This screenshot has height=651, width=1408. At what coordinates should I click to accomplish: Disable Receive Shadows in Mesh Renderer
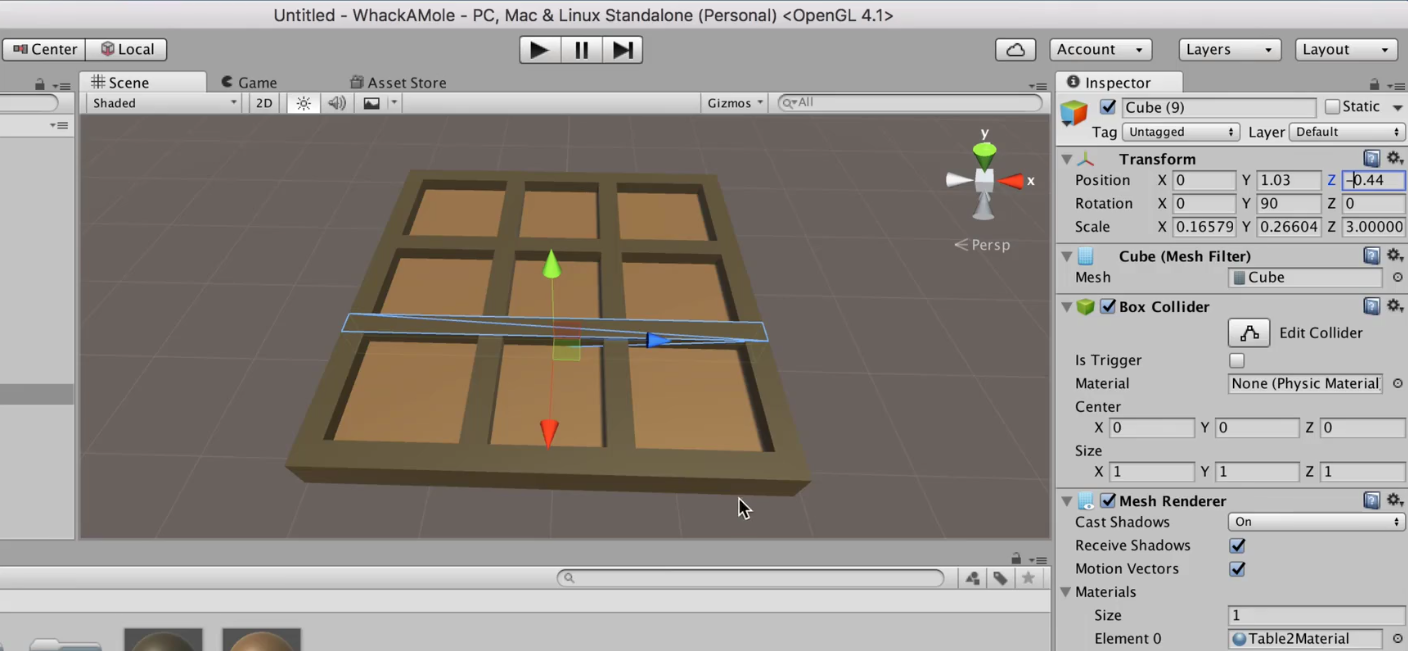pos(1237,545)
